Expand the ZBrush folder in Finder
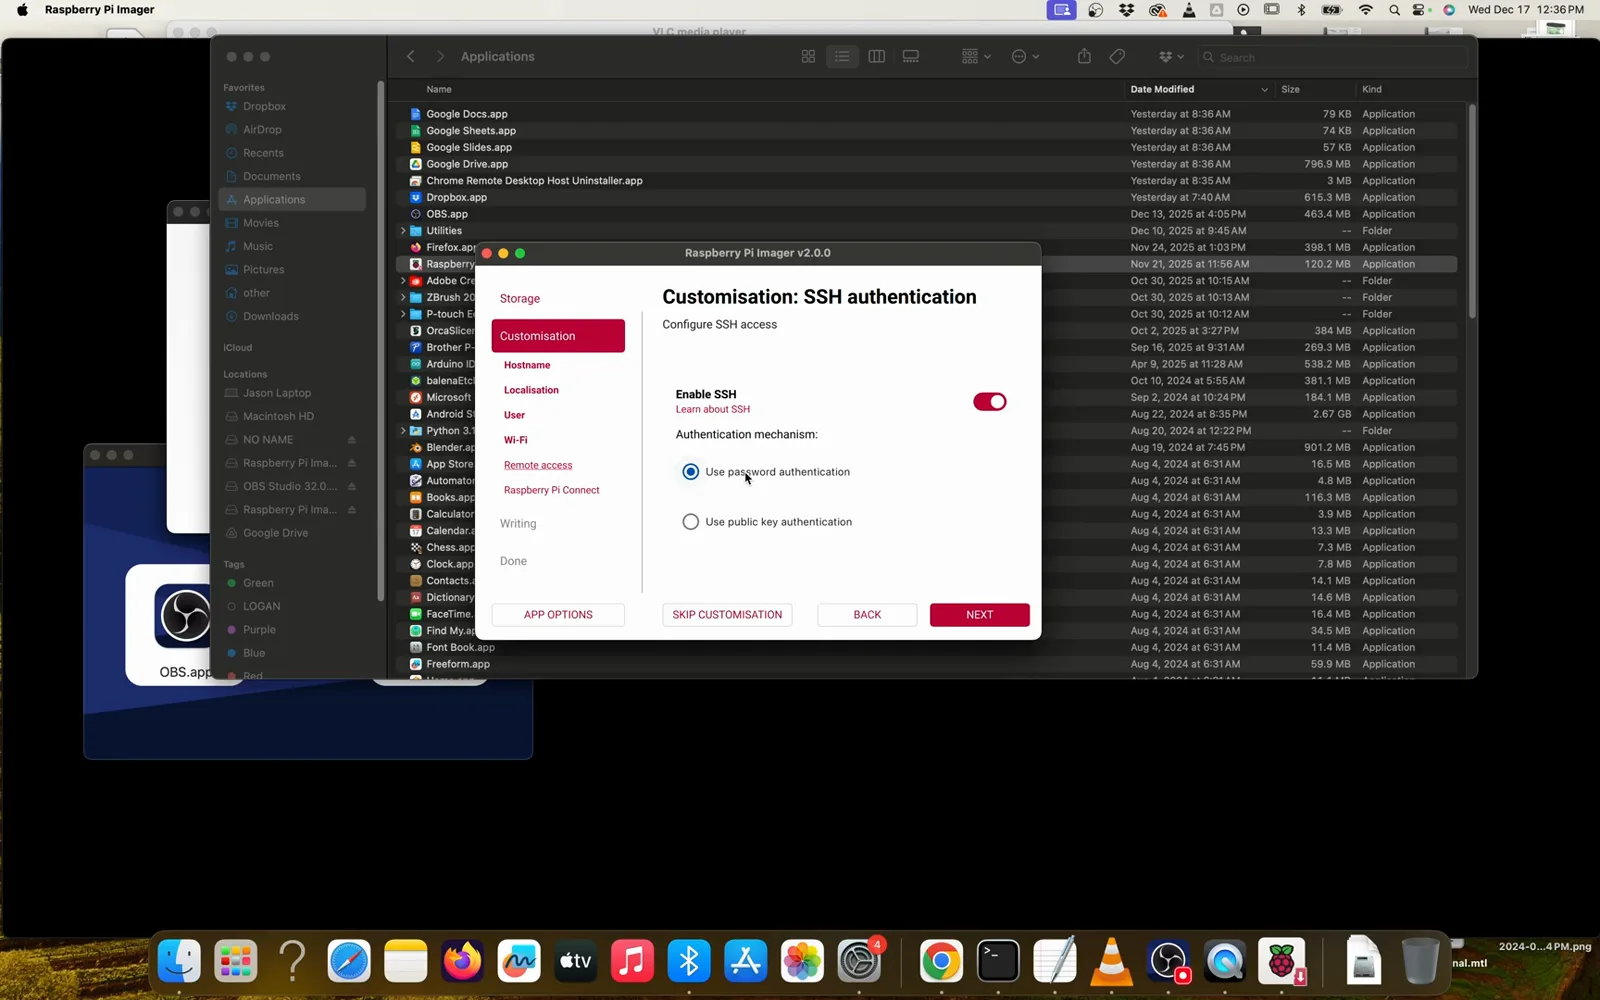Screen dimensions: 1600x1000 (x=403, y=298)
